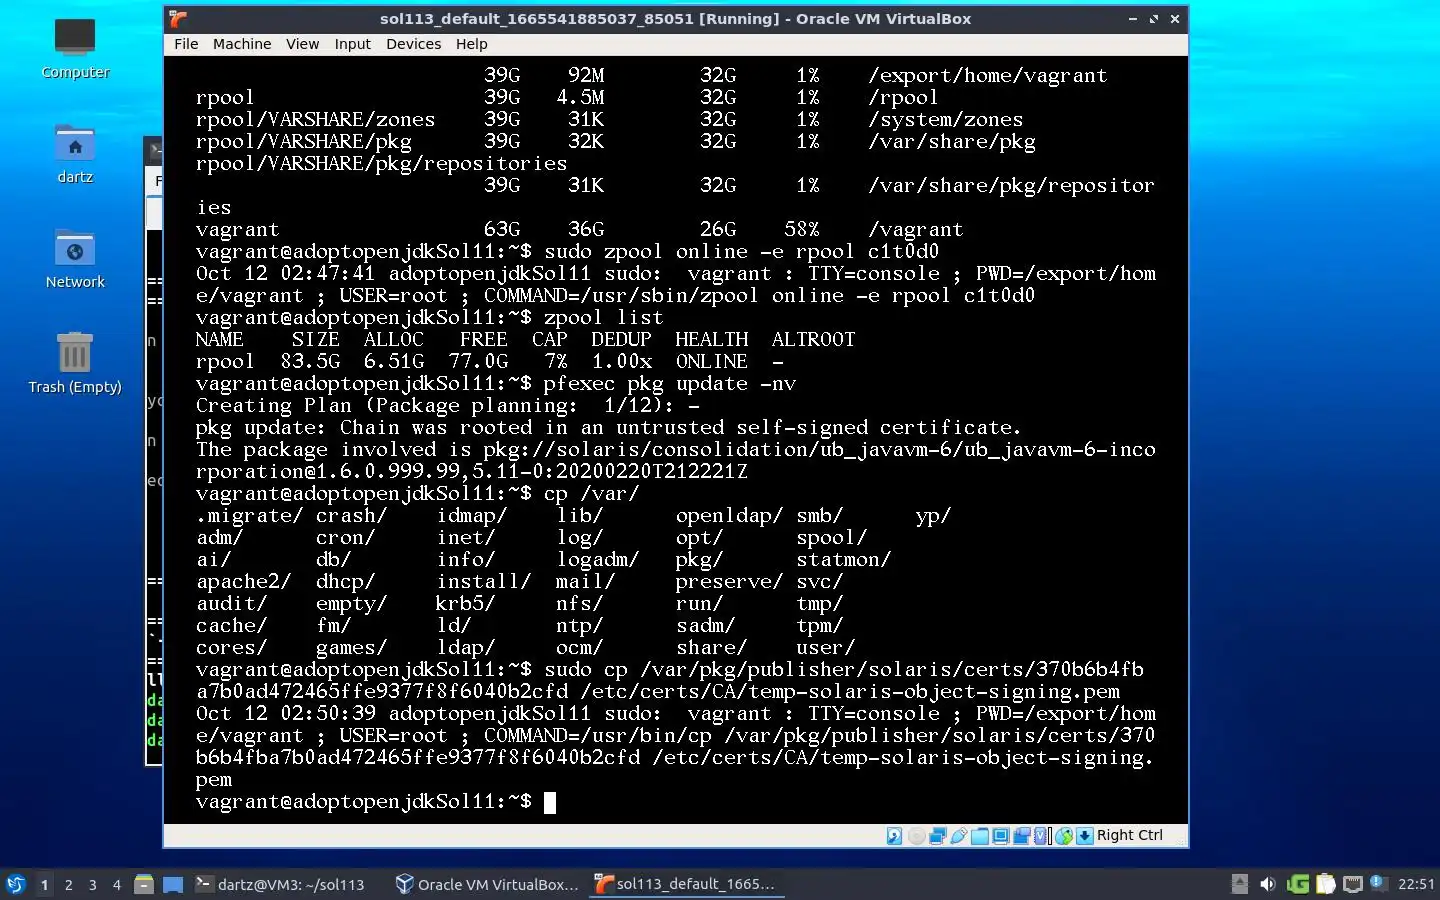Image resolution: width=1440 pixels, height=900 pixels.
Task: Click the VirtualBox window title icon
Action: [x=178, y=18]
